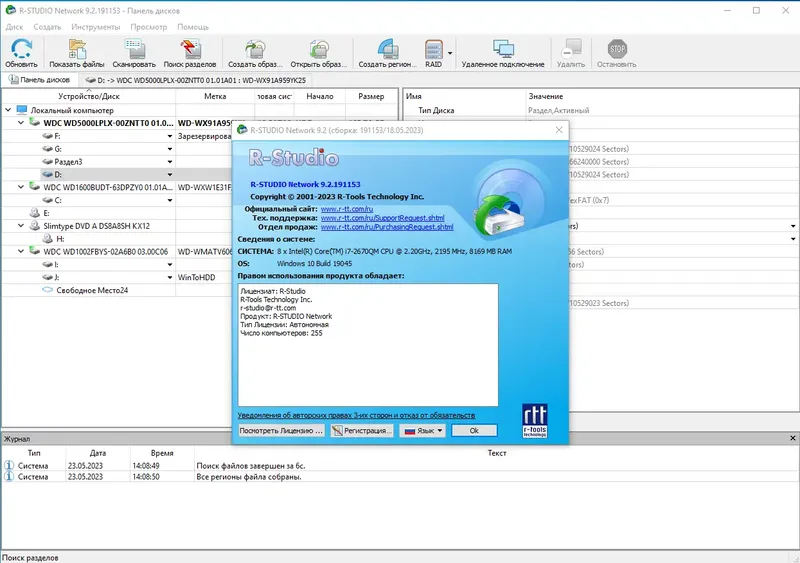
Task: Click the Тип Диска property row
Action: pyautogui.click(x=601, y=110)
